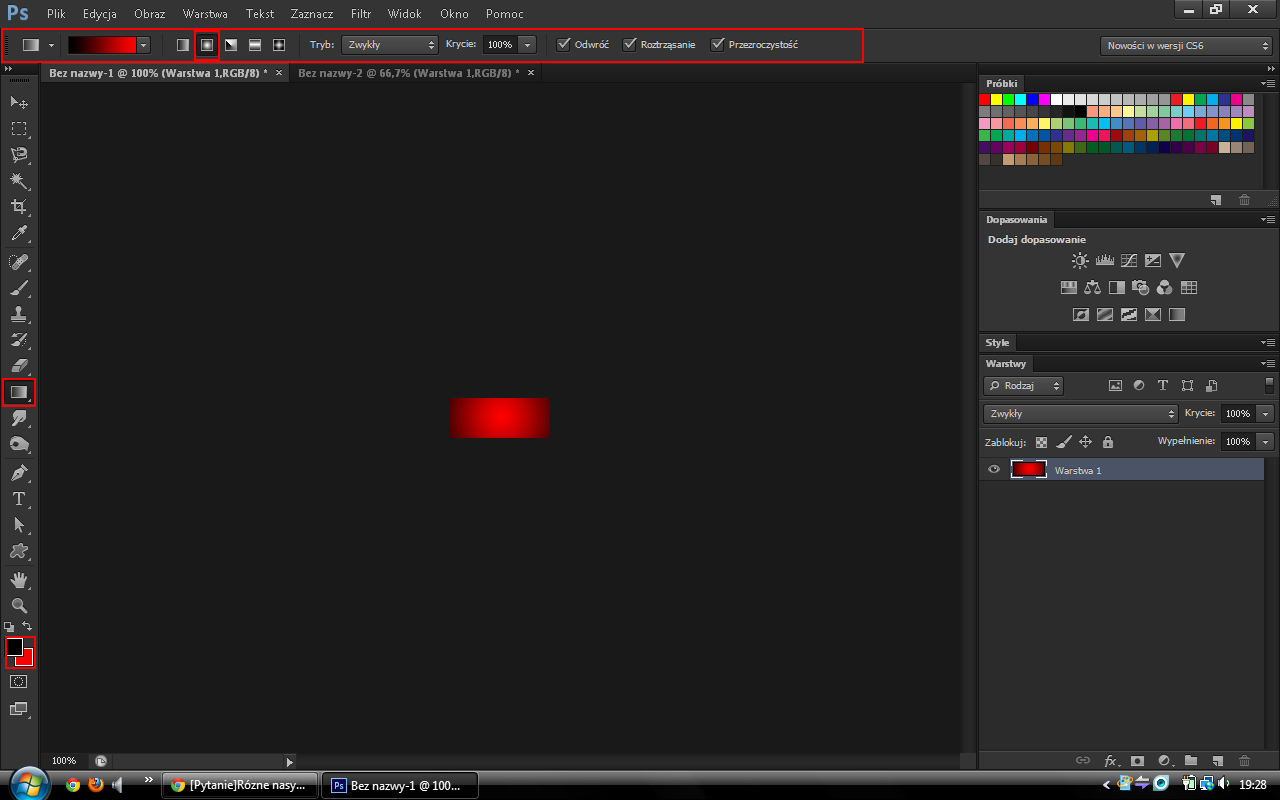Select the Zoom magnifier tool
The height and width of the screenshot is (800, 1280).
(19, 606)
